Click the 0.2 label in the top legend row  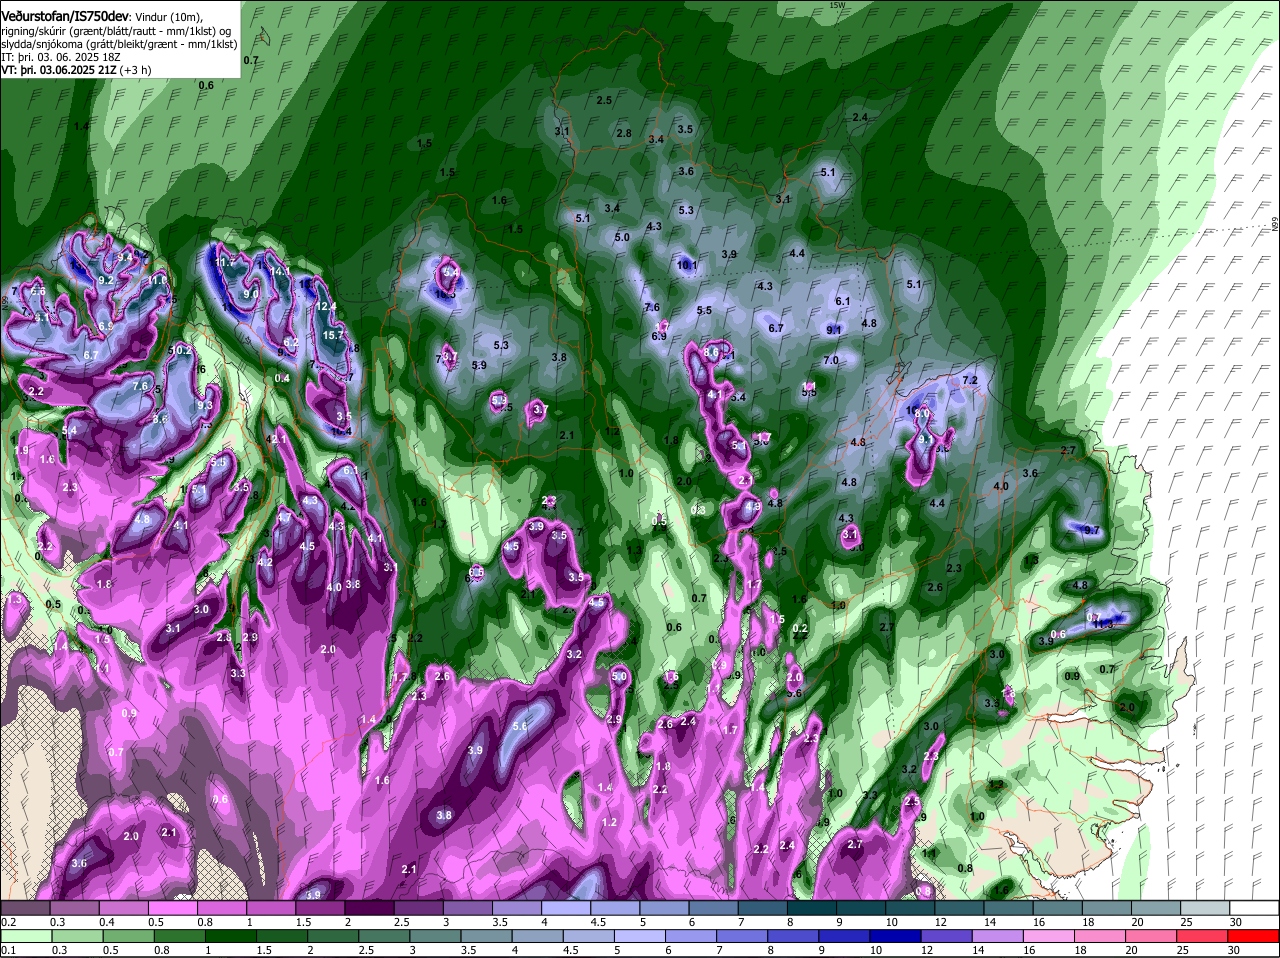(9, 920)
